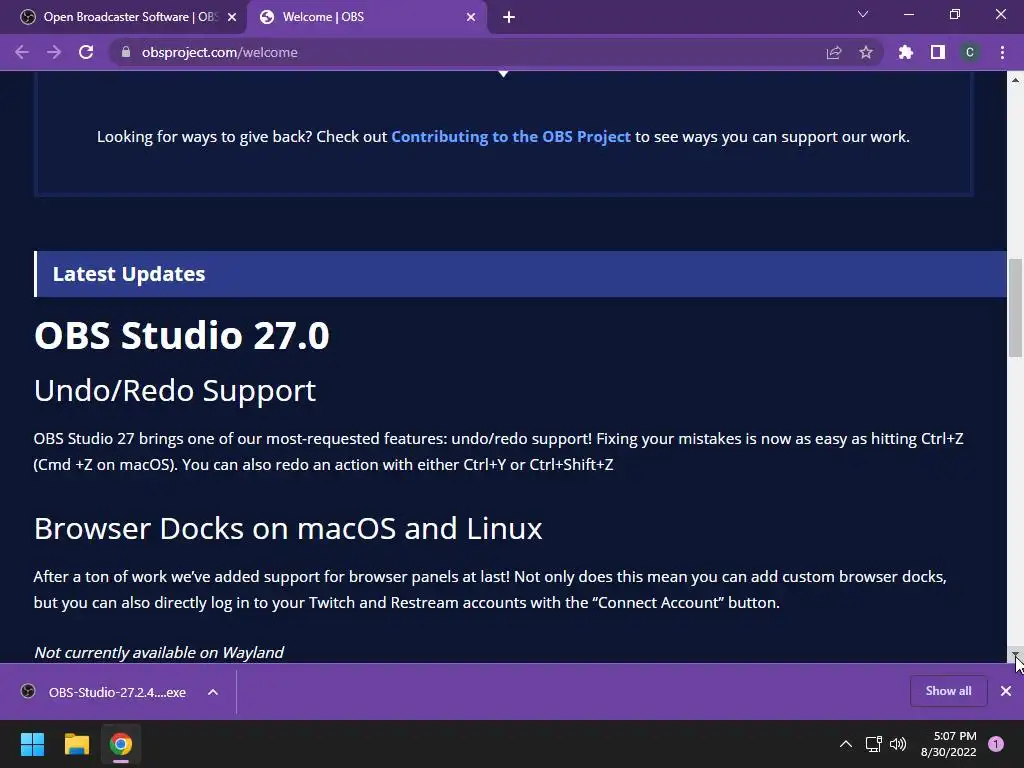
Task: Open the tab search dropdown arrow
Action: pyautogui.click(x=863, y=14)
